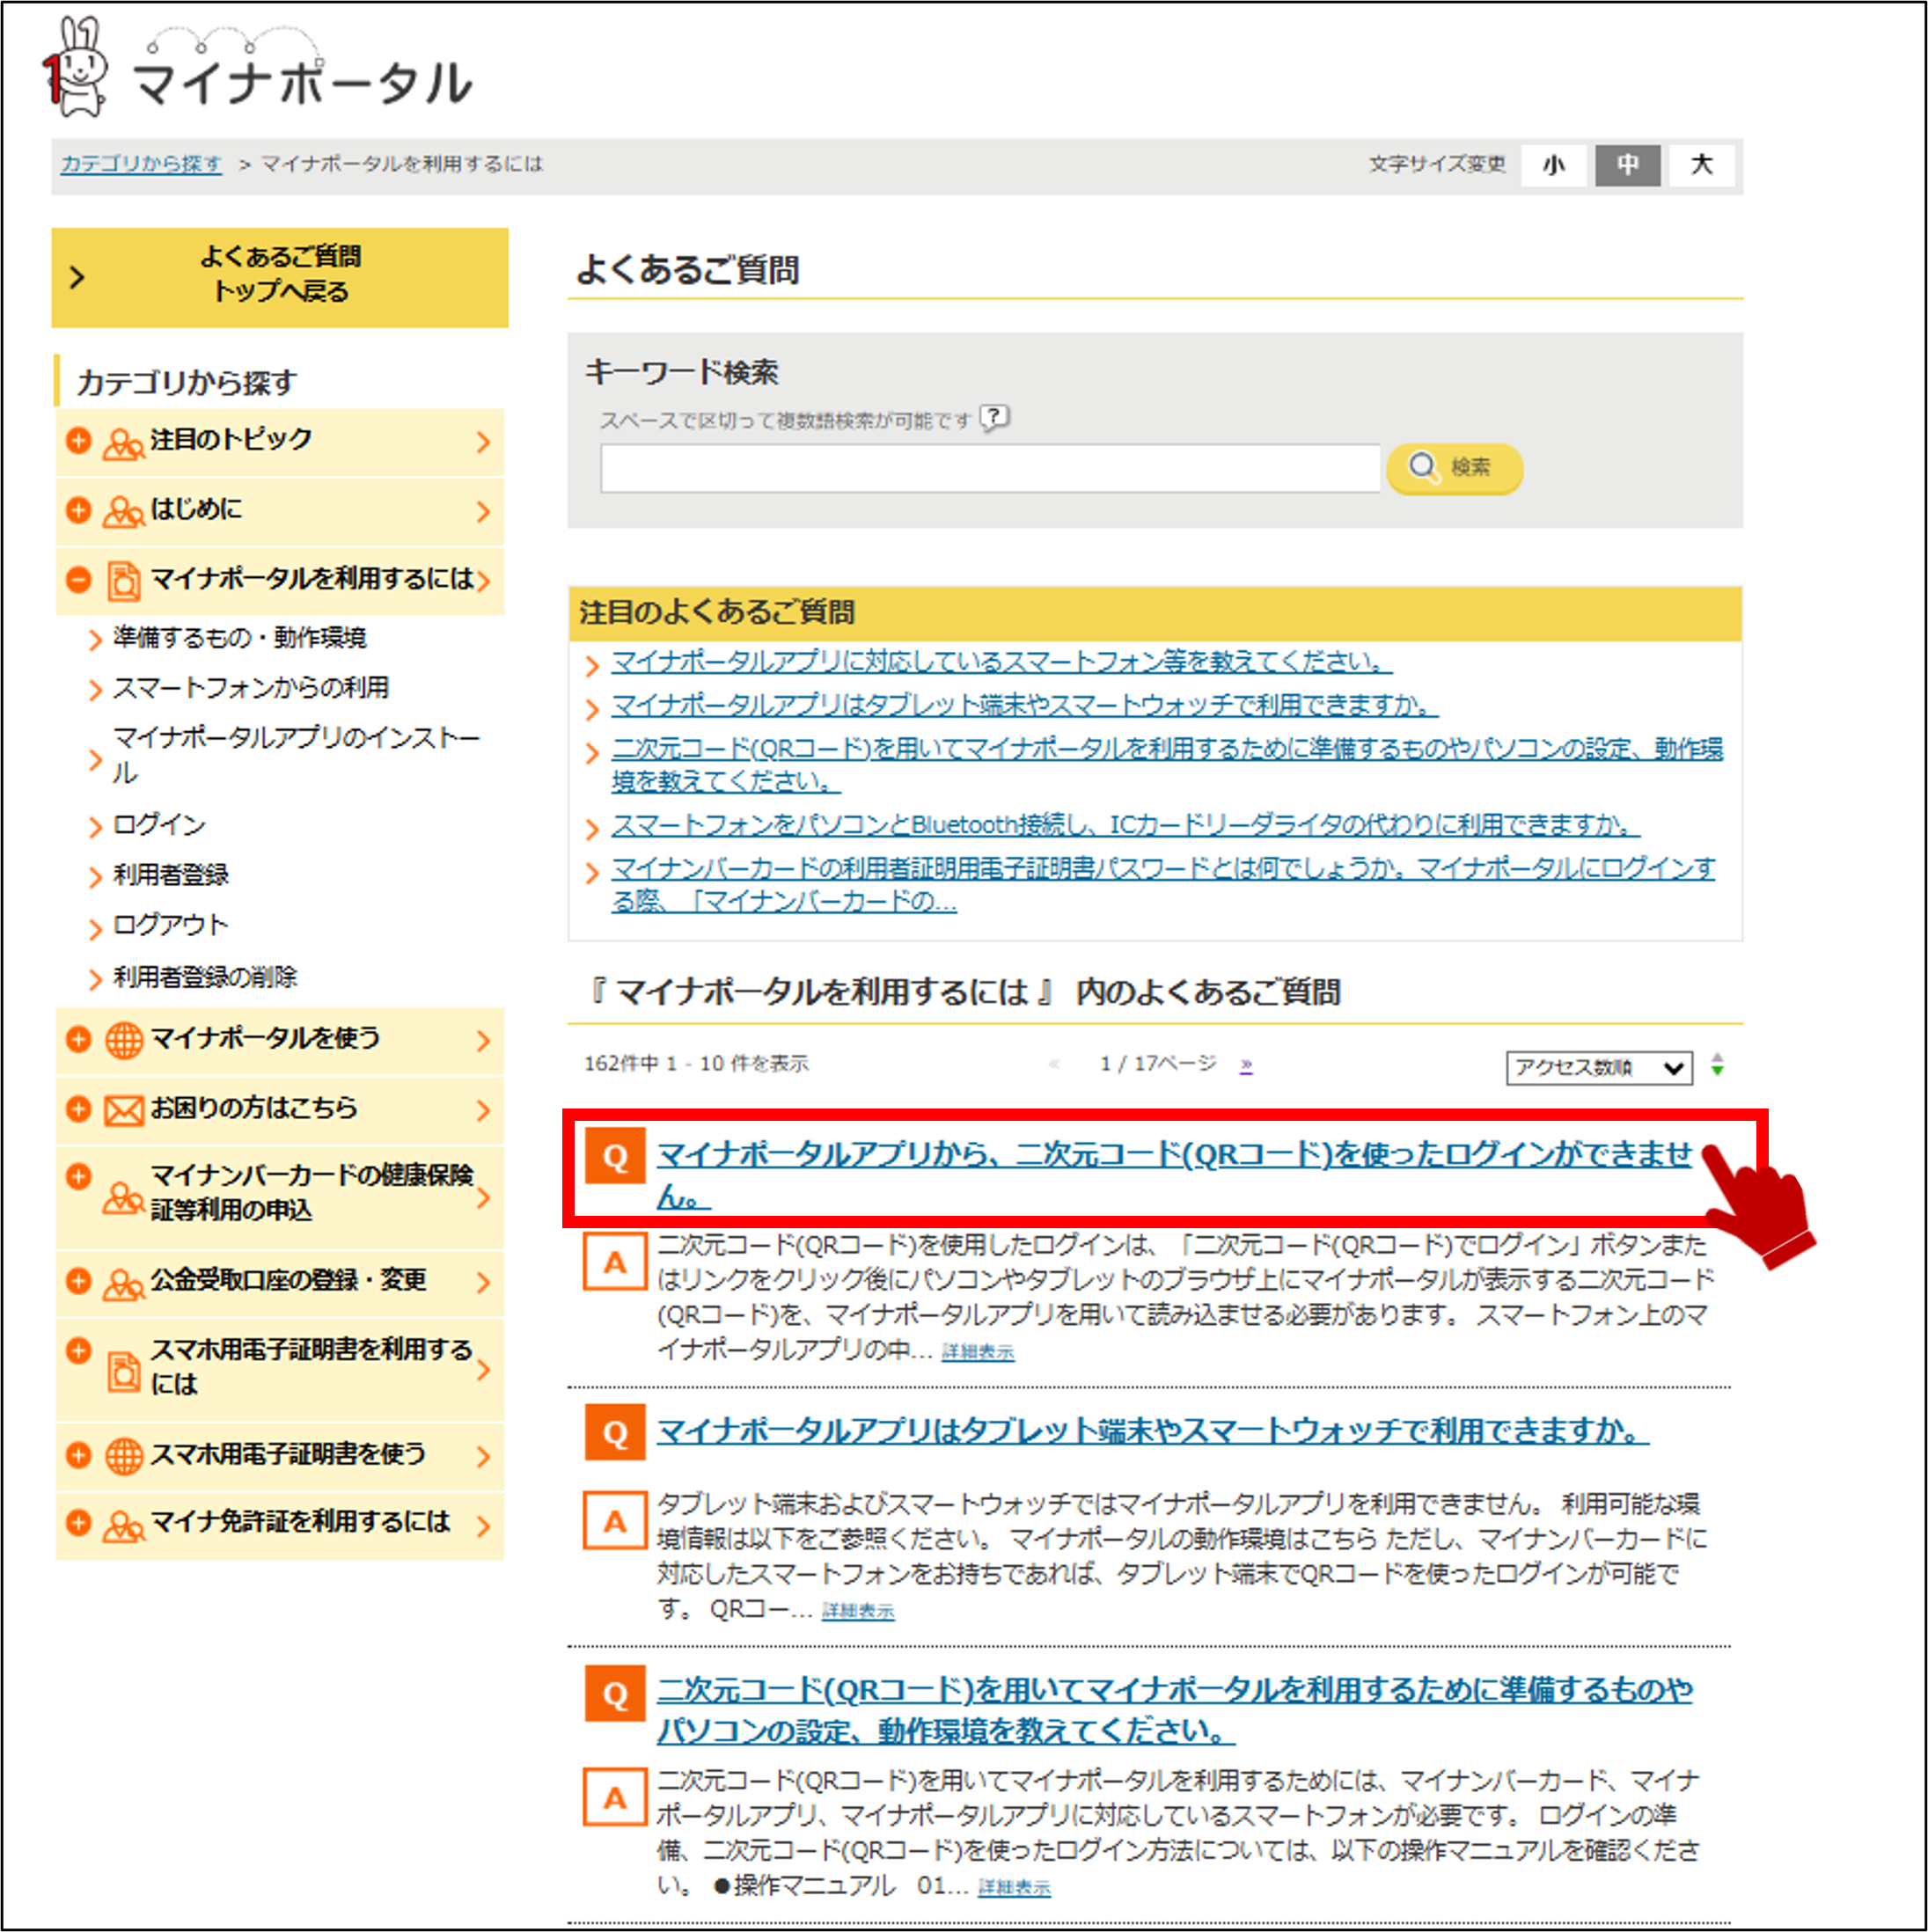Open featured link about タブレット端末やスマートウォッチ

coord(1025,706)
